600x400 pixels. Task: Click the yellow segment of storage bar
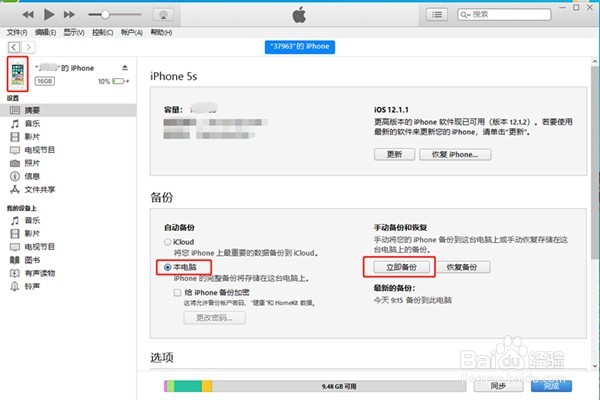coord(207,386)
